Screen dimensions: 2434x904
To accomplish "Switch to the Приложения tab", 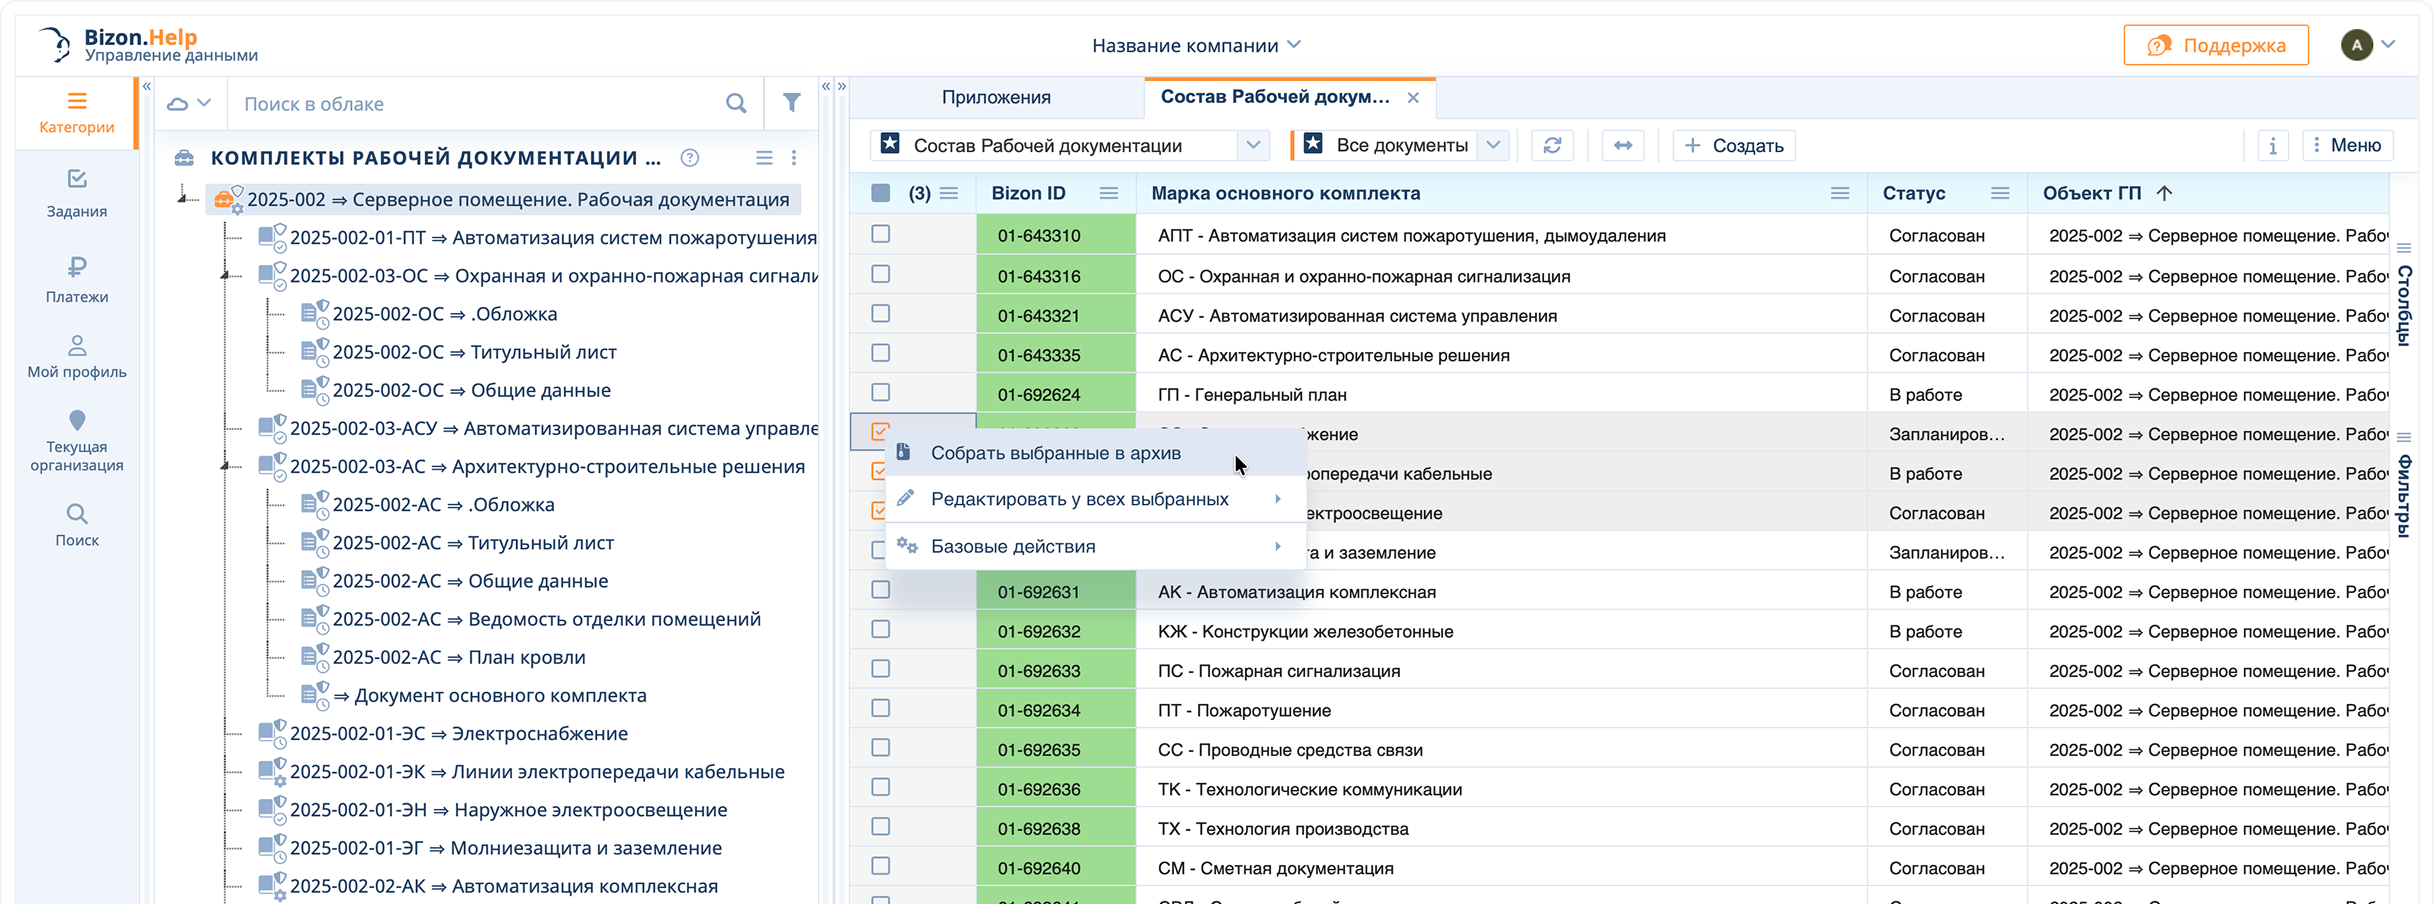I will (x=995, y=96).
